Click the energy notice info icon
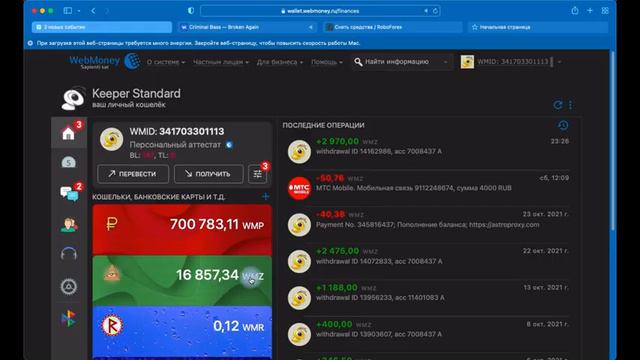This screenshot has height=360, width=640. pos(30,43)
